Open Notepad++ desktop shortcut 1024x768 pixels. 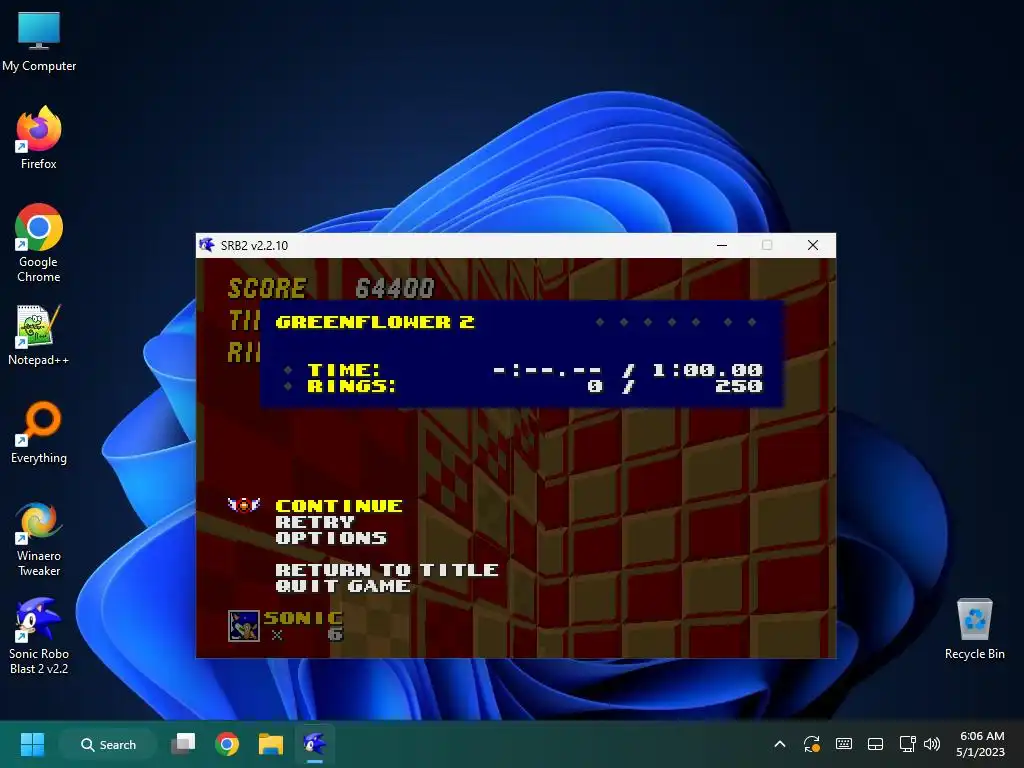[x=39, y=334]
